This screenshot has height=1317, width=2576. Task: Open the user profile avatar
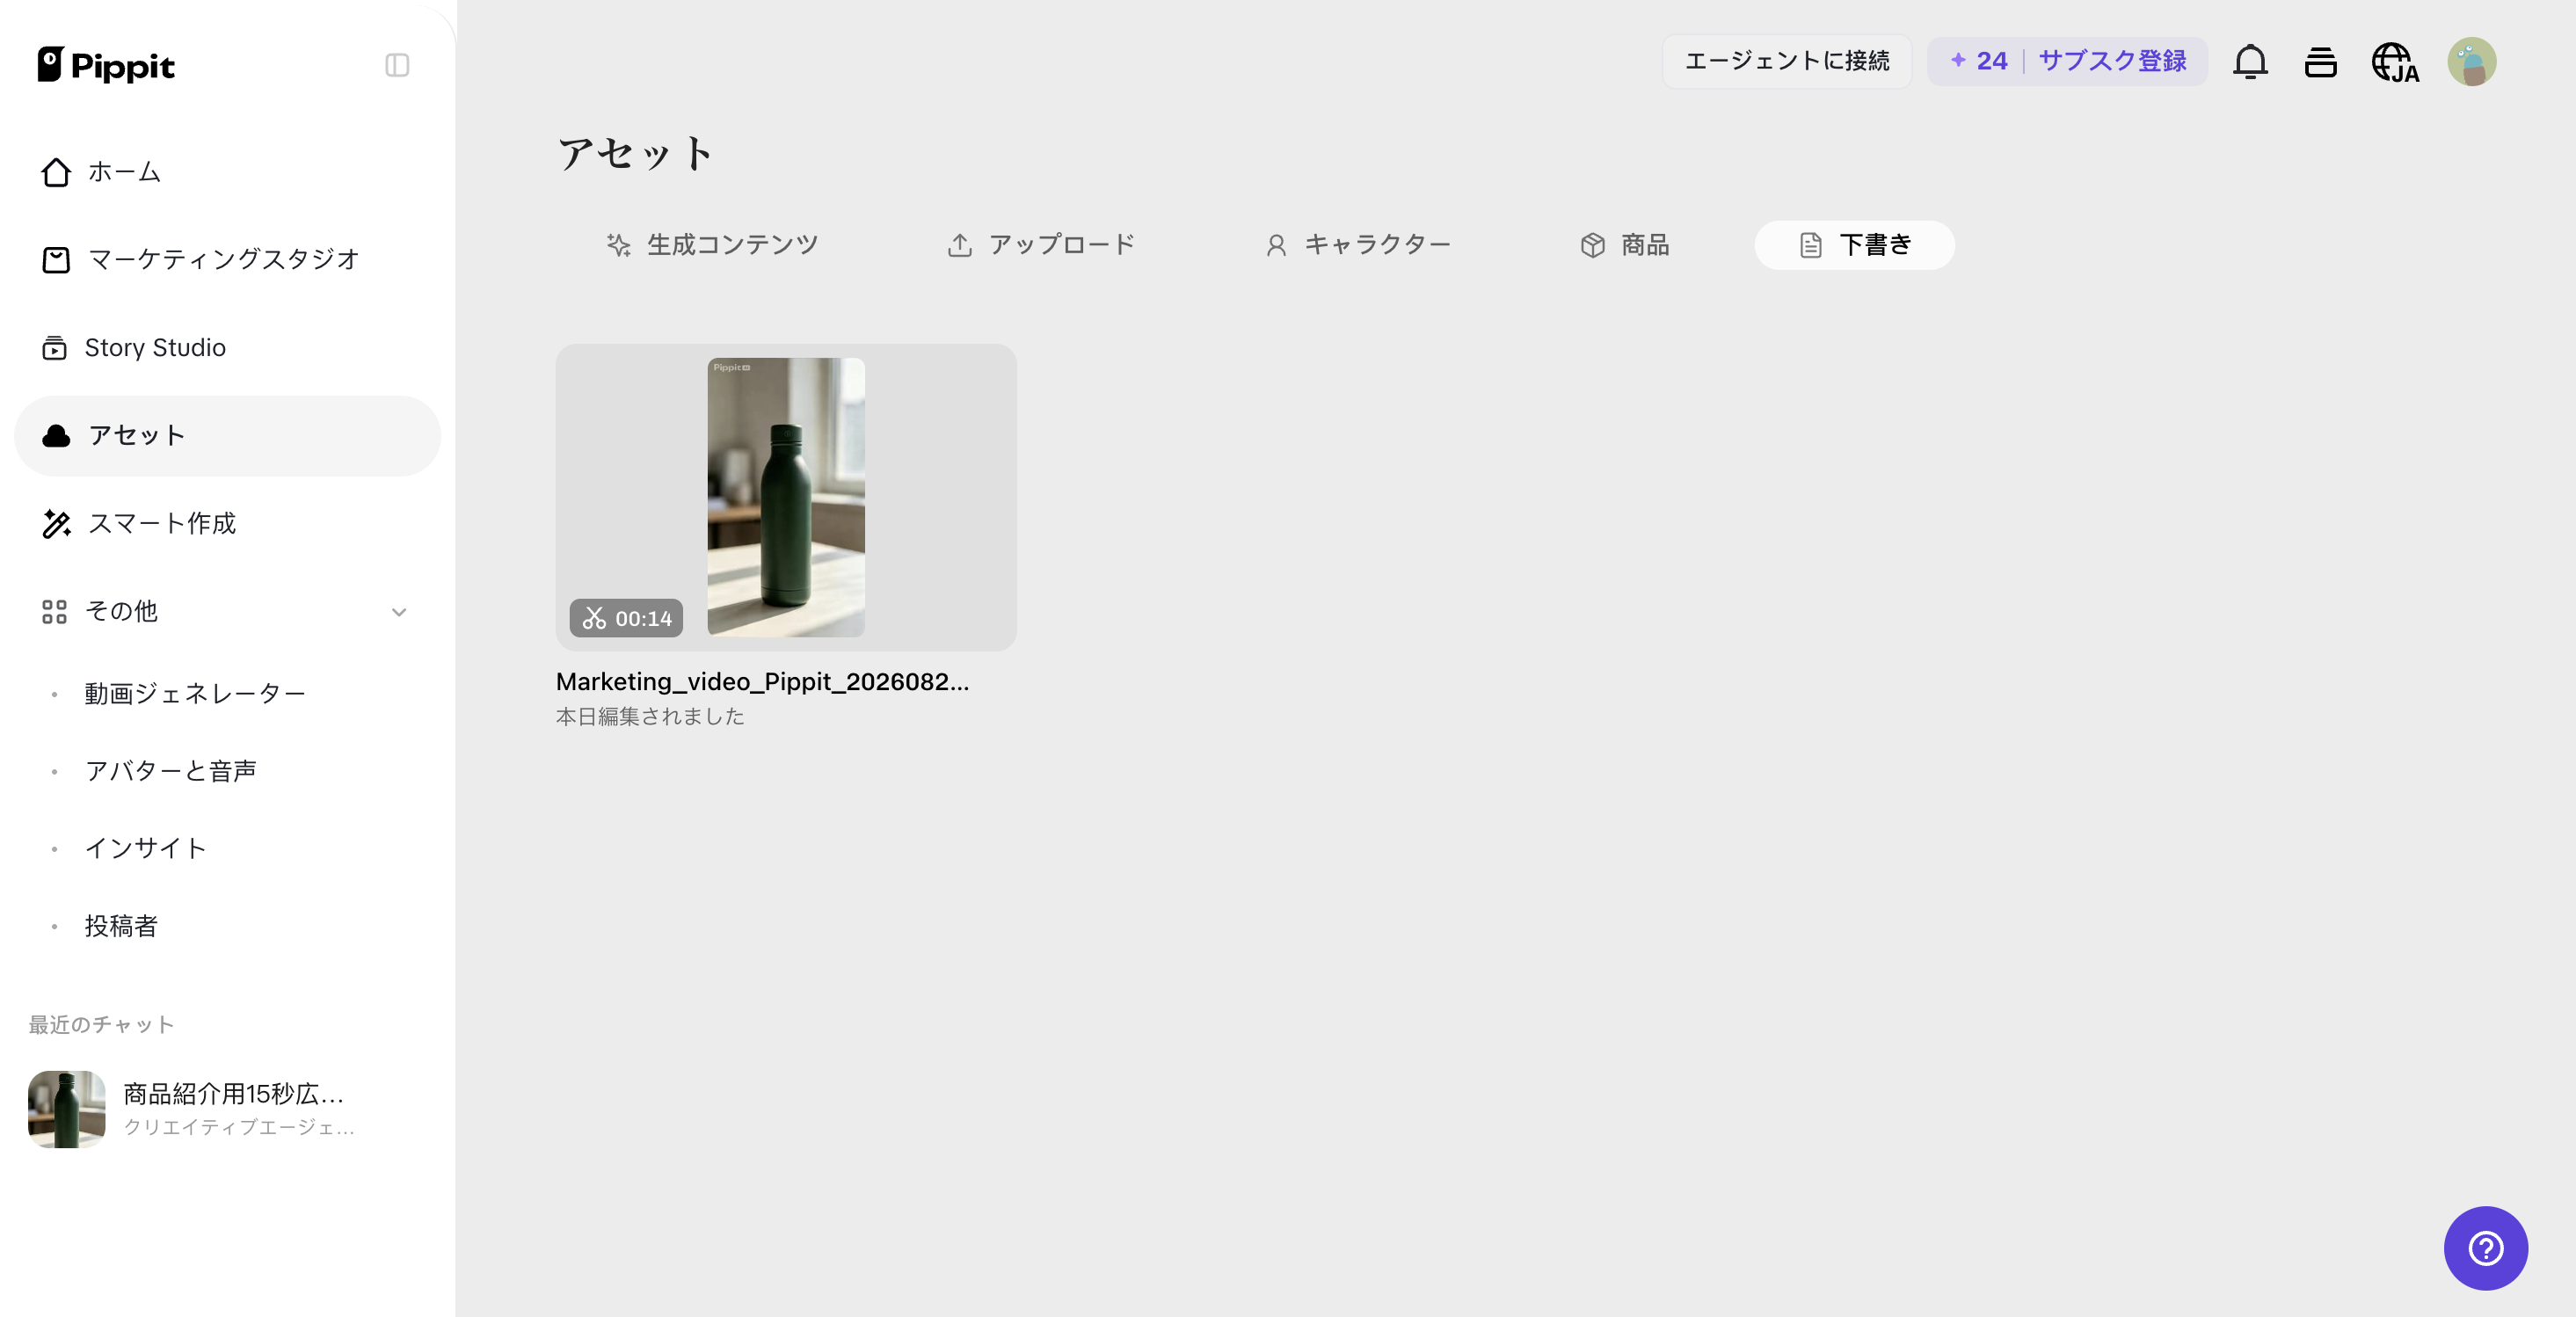pos(2472,62)
